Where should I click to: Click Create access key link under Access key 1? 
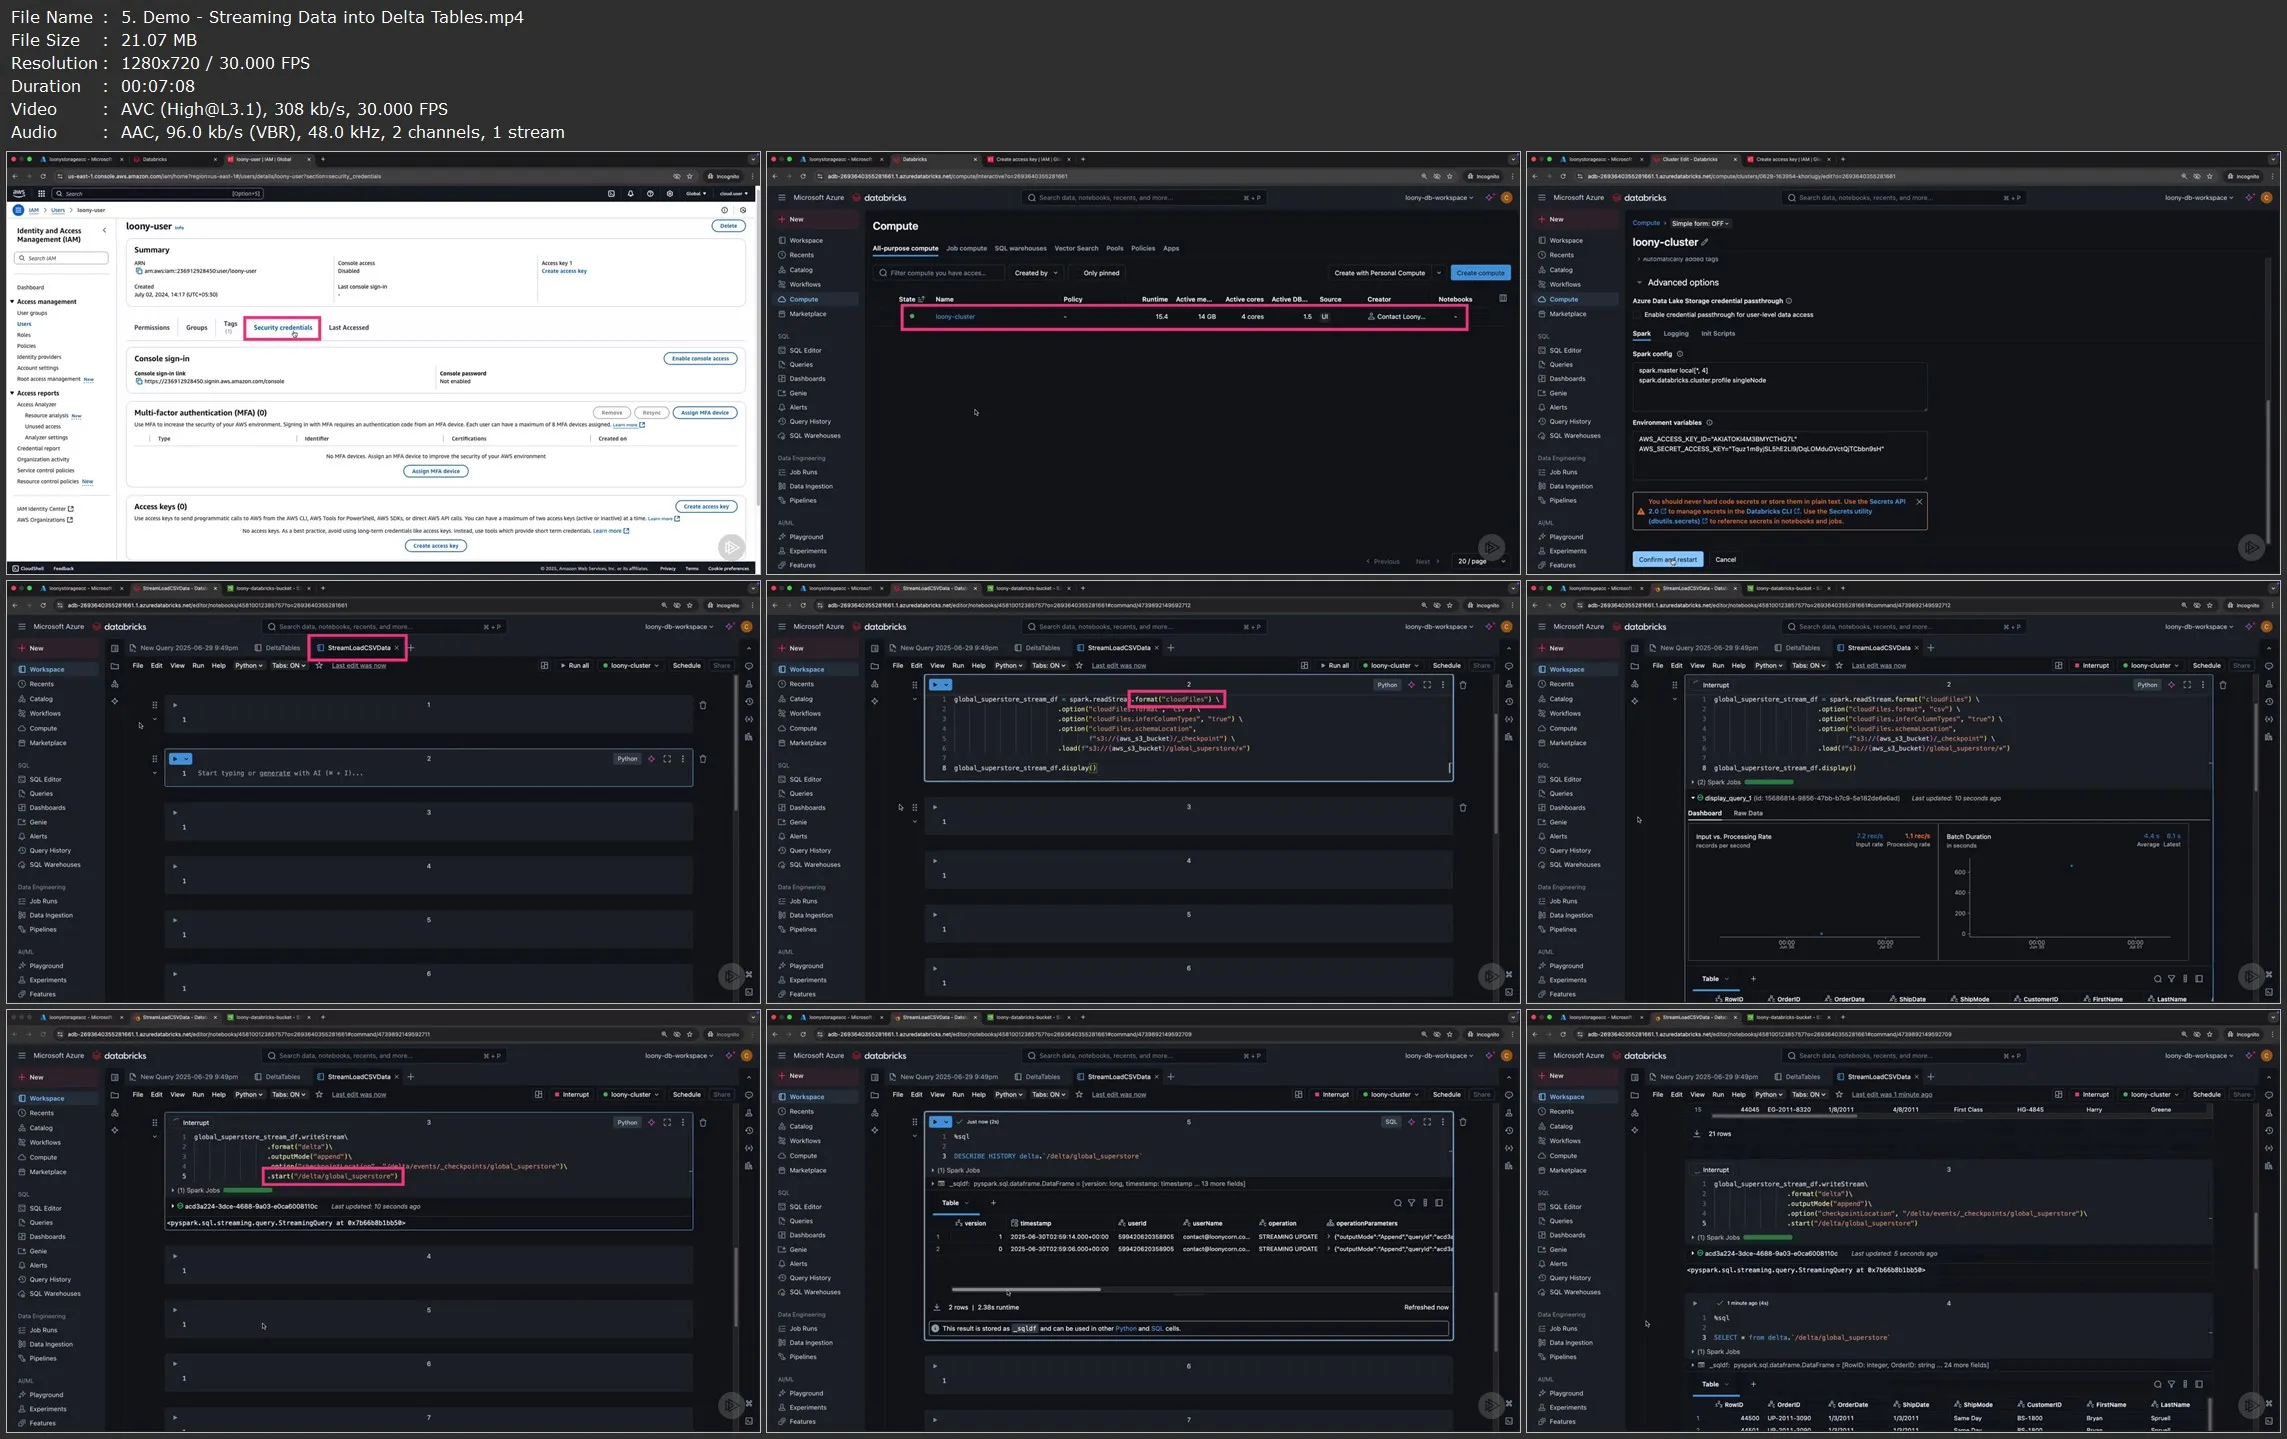coord(564,271)
